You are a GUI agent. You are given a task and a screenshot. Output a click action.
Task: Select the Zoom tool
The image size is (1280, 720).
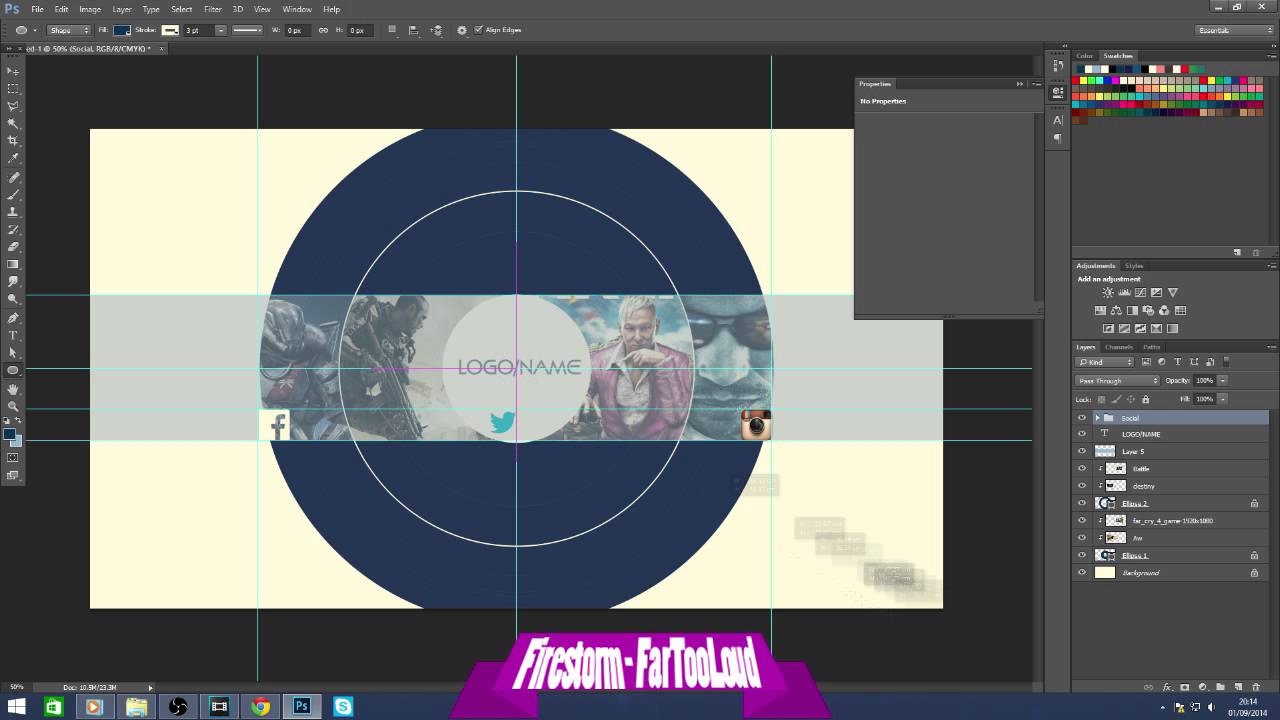pyautogui.click(x=13, y=405)
